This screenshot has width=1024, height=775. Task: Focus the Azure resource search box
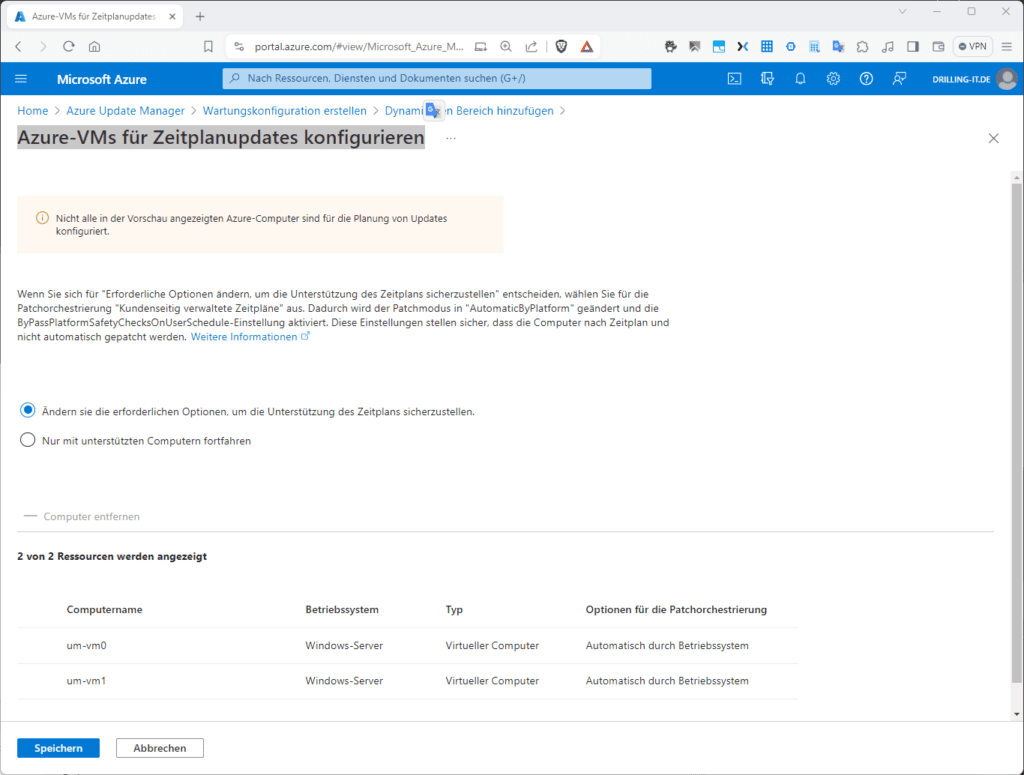click(437, 78)
